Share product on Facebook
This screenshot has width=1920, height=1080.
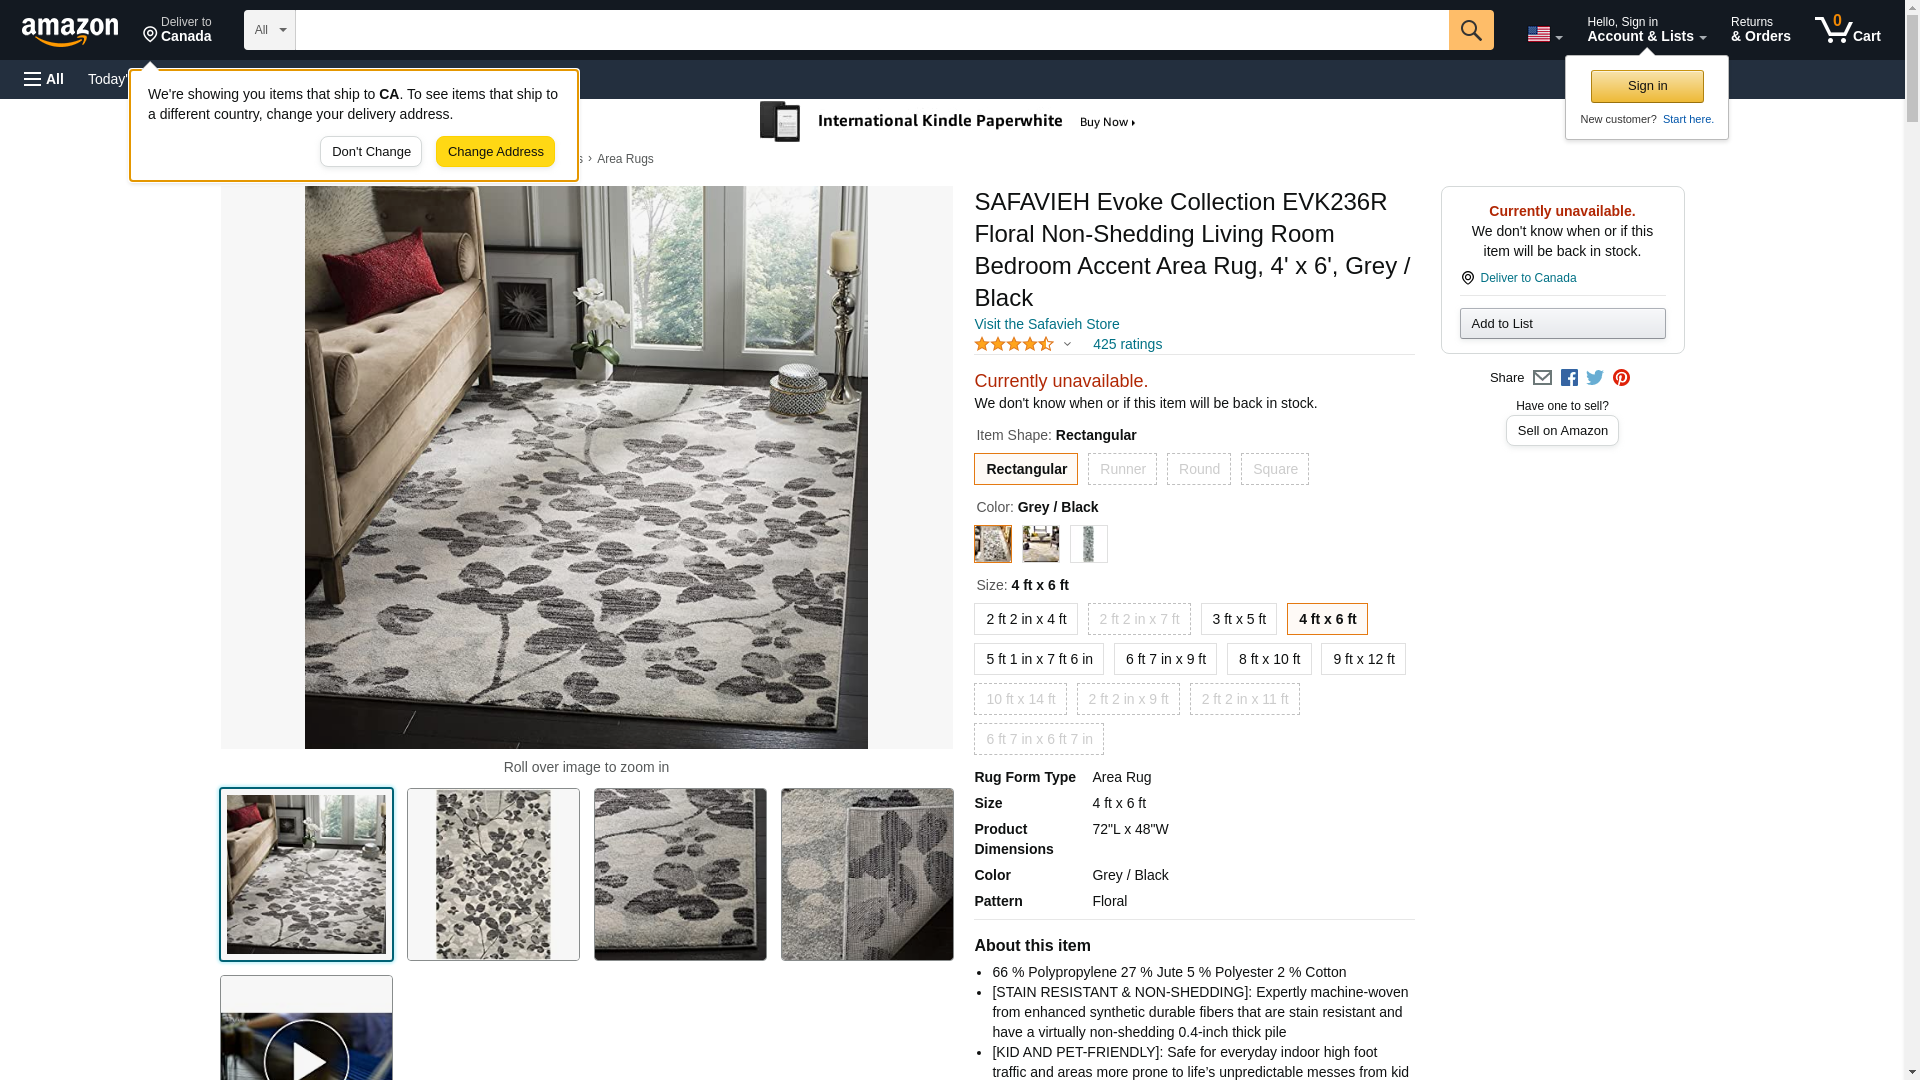tap(1569, 378)
